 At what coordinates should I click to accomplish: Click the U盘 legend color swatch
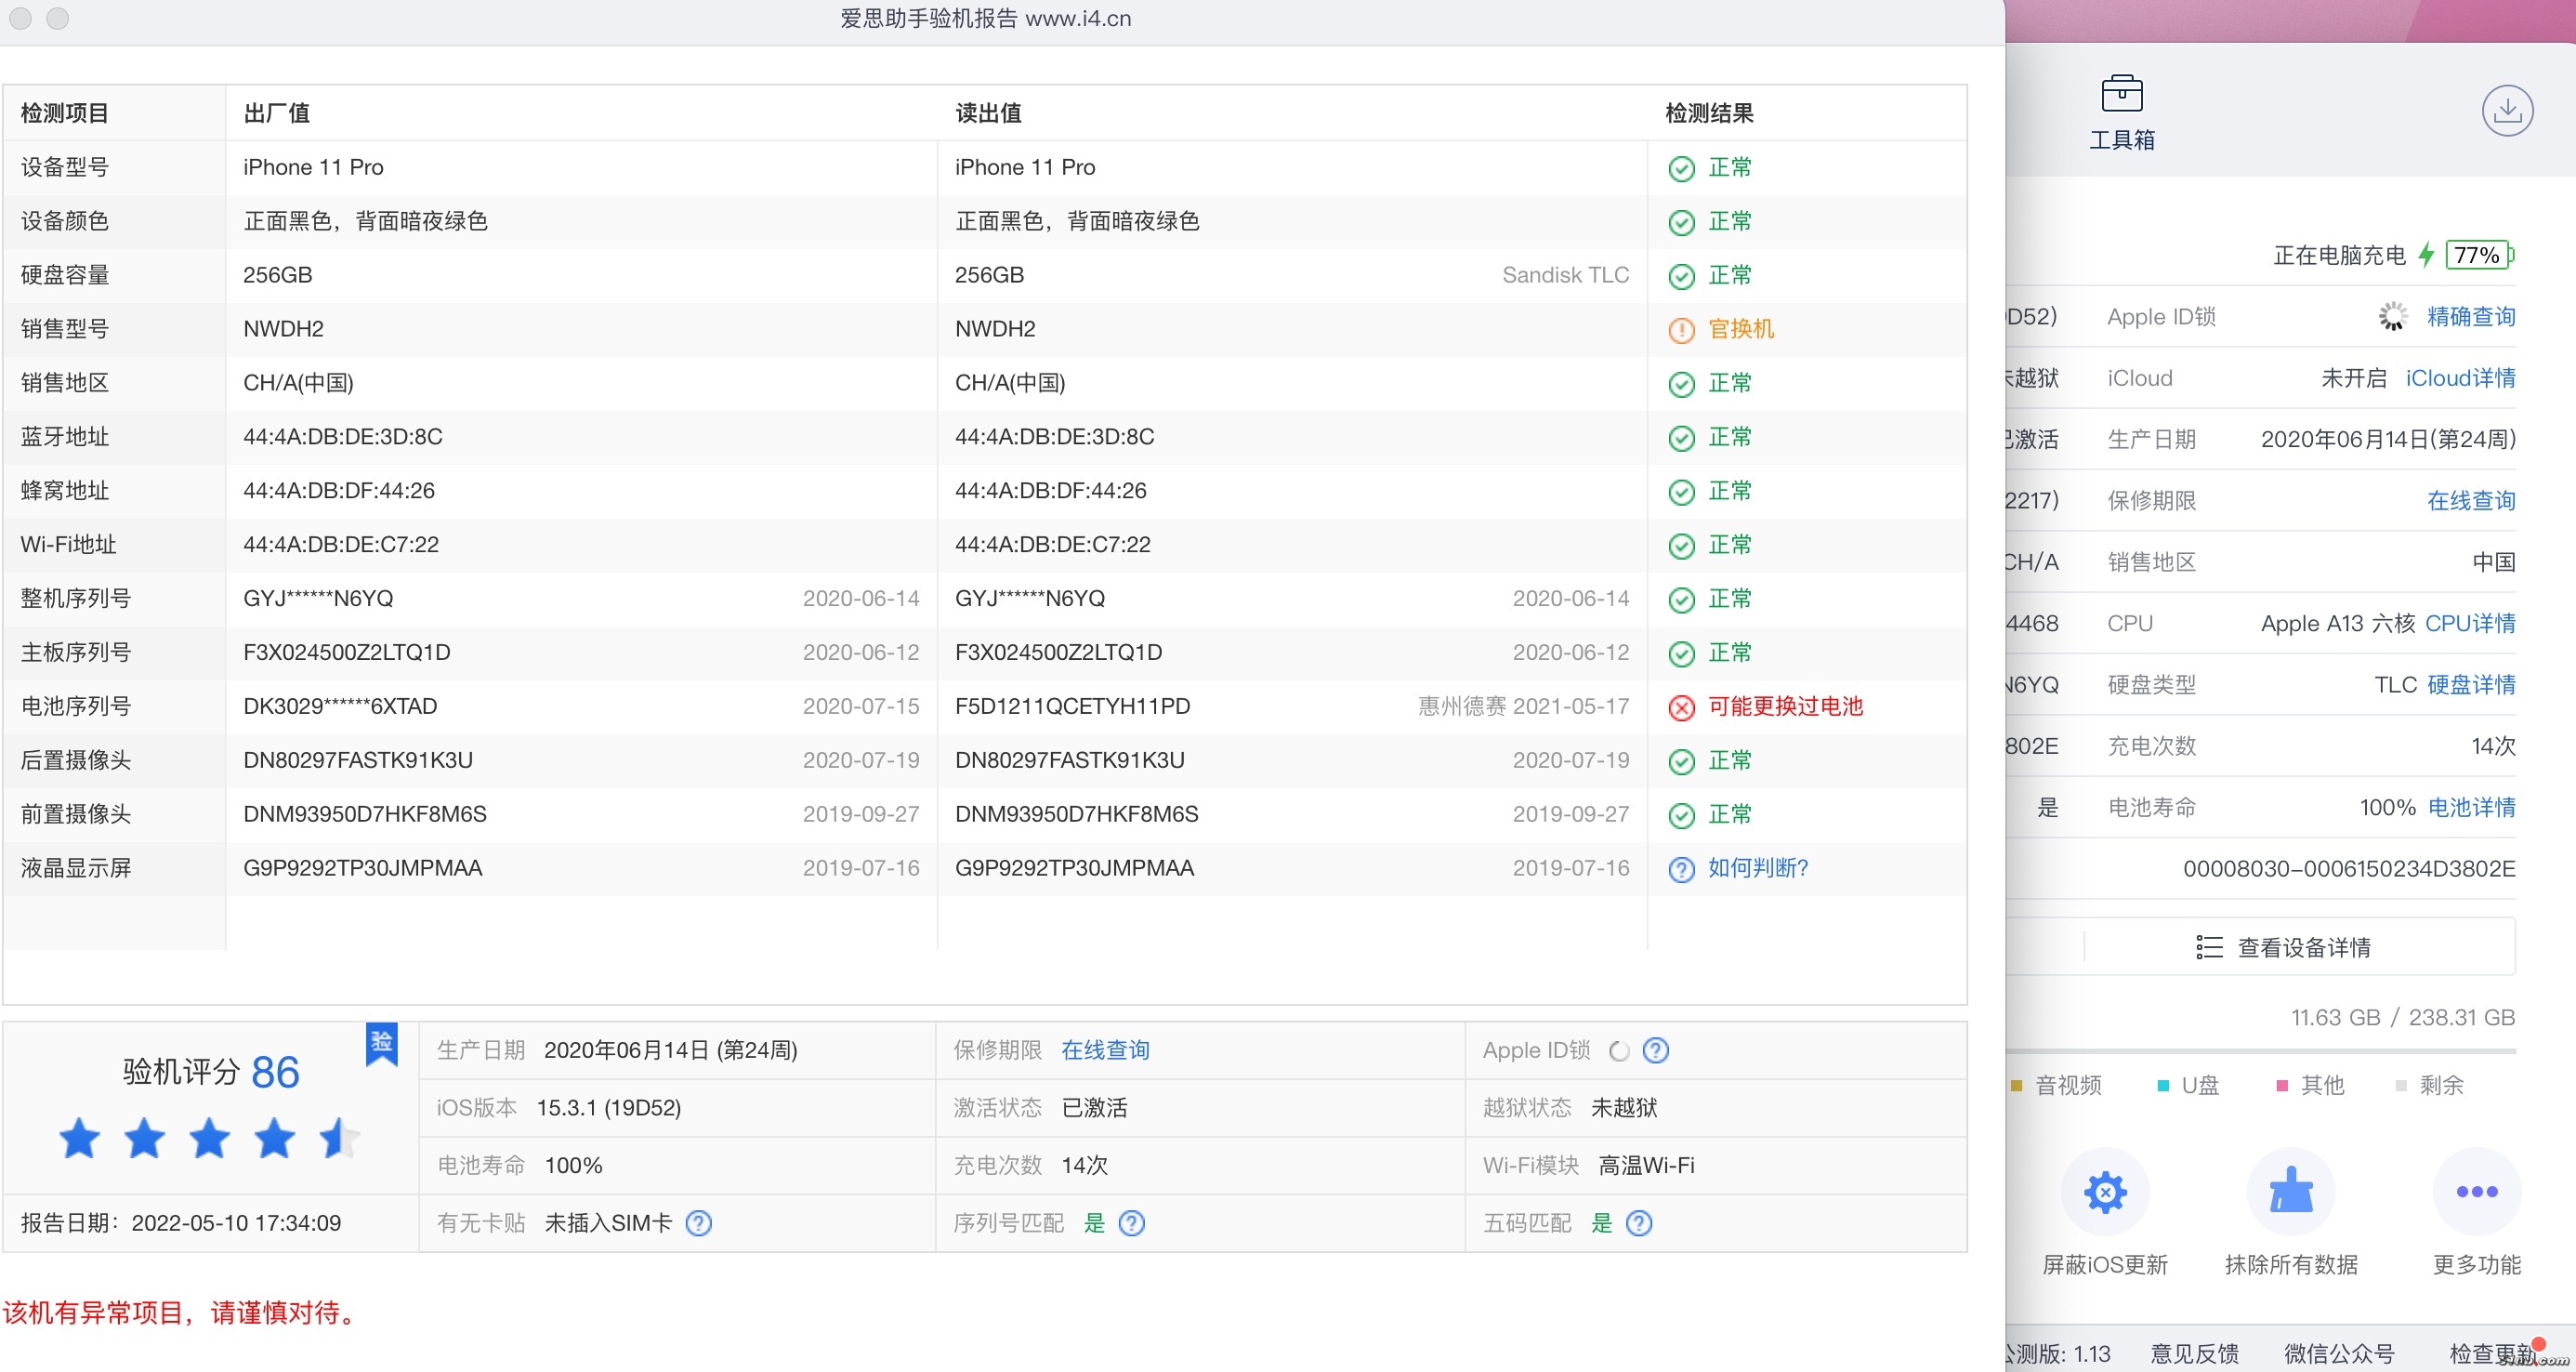[2162, 1086]
